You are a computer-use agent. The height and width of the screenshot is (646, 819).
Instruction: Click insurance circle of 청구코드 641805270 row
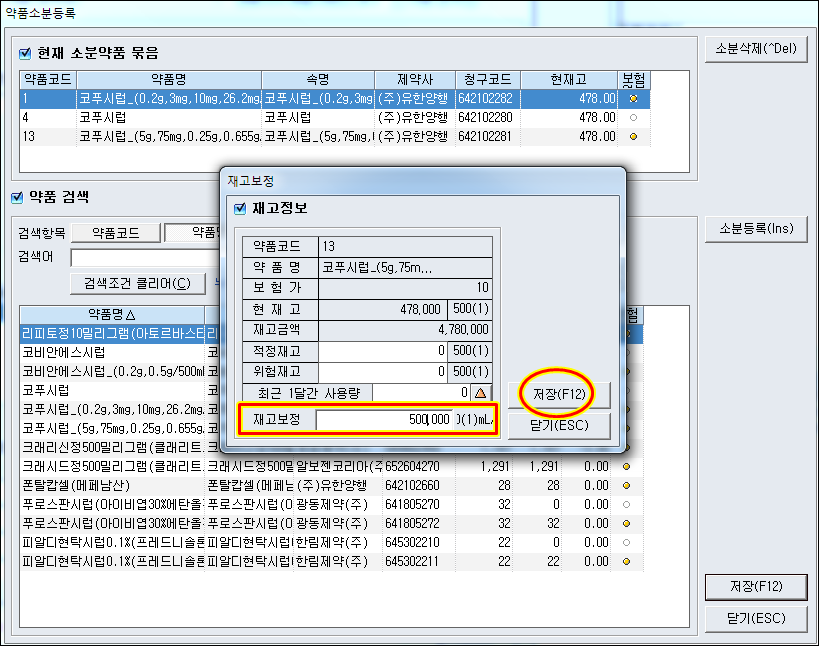point(627,504)
